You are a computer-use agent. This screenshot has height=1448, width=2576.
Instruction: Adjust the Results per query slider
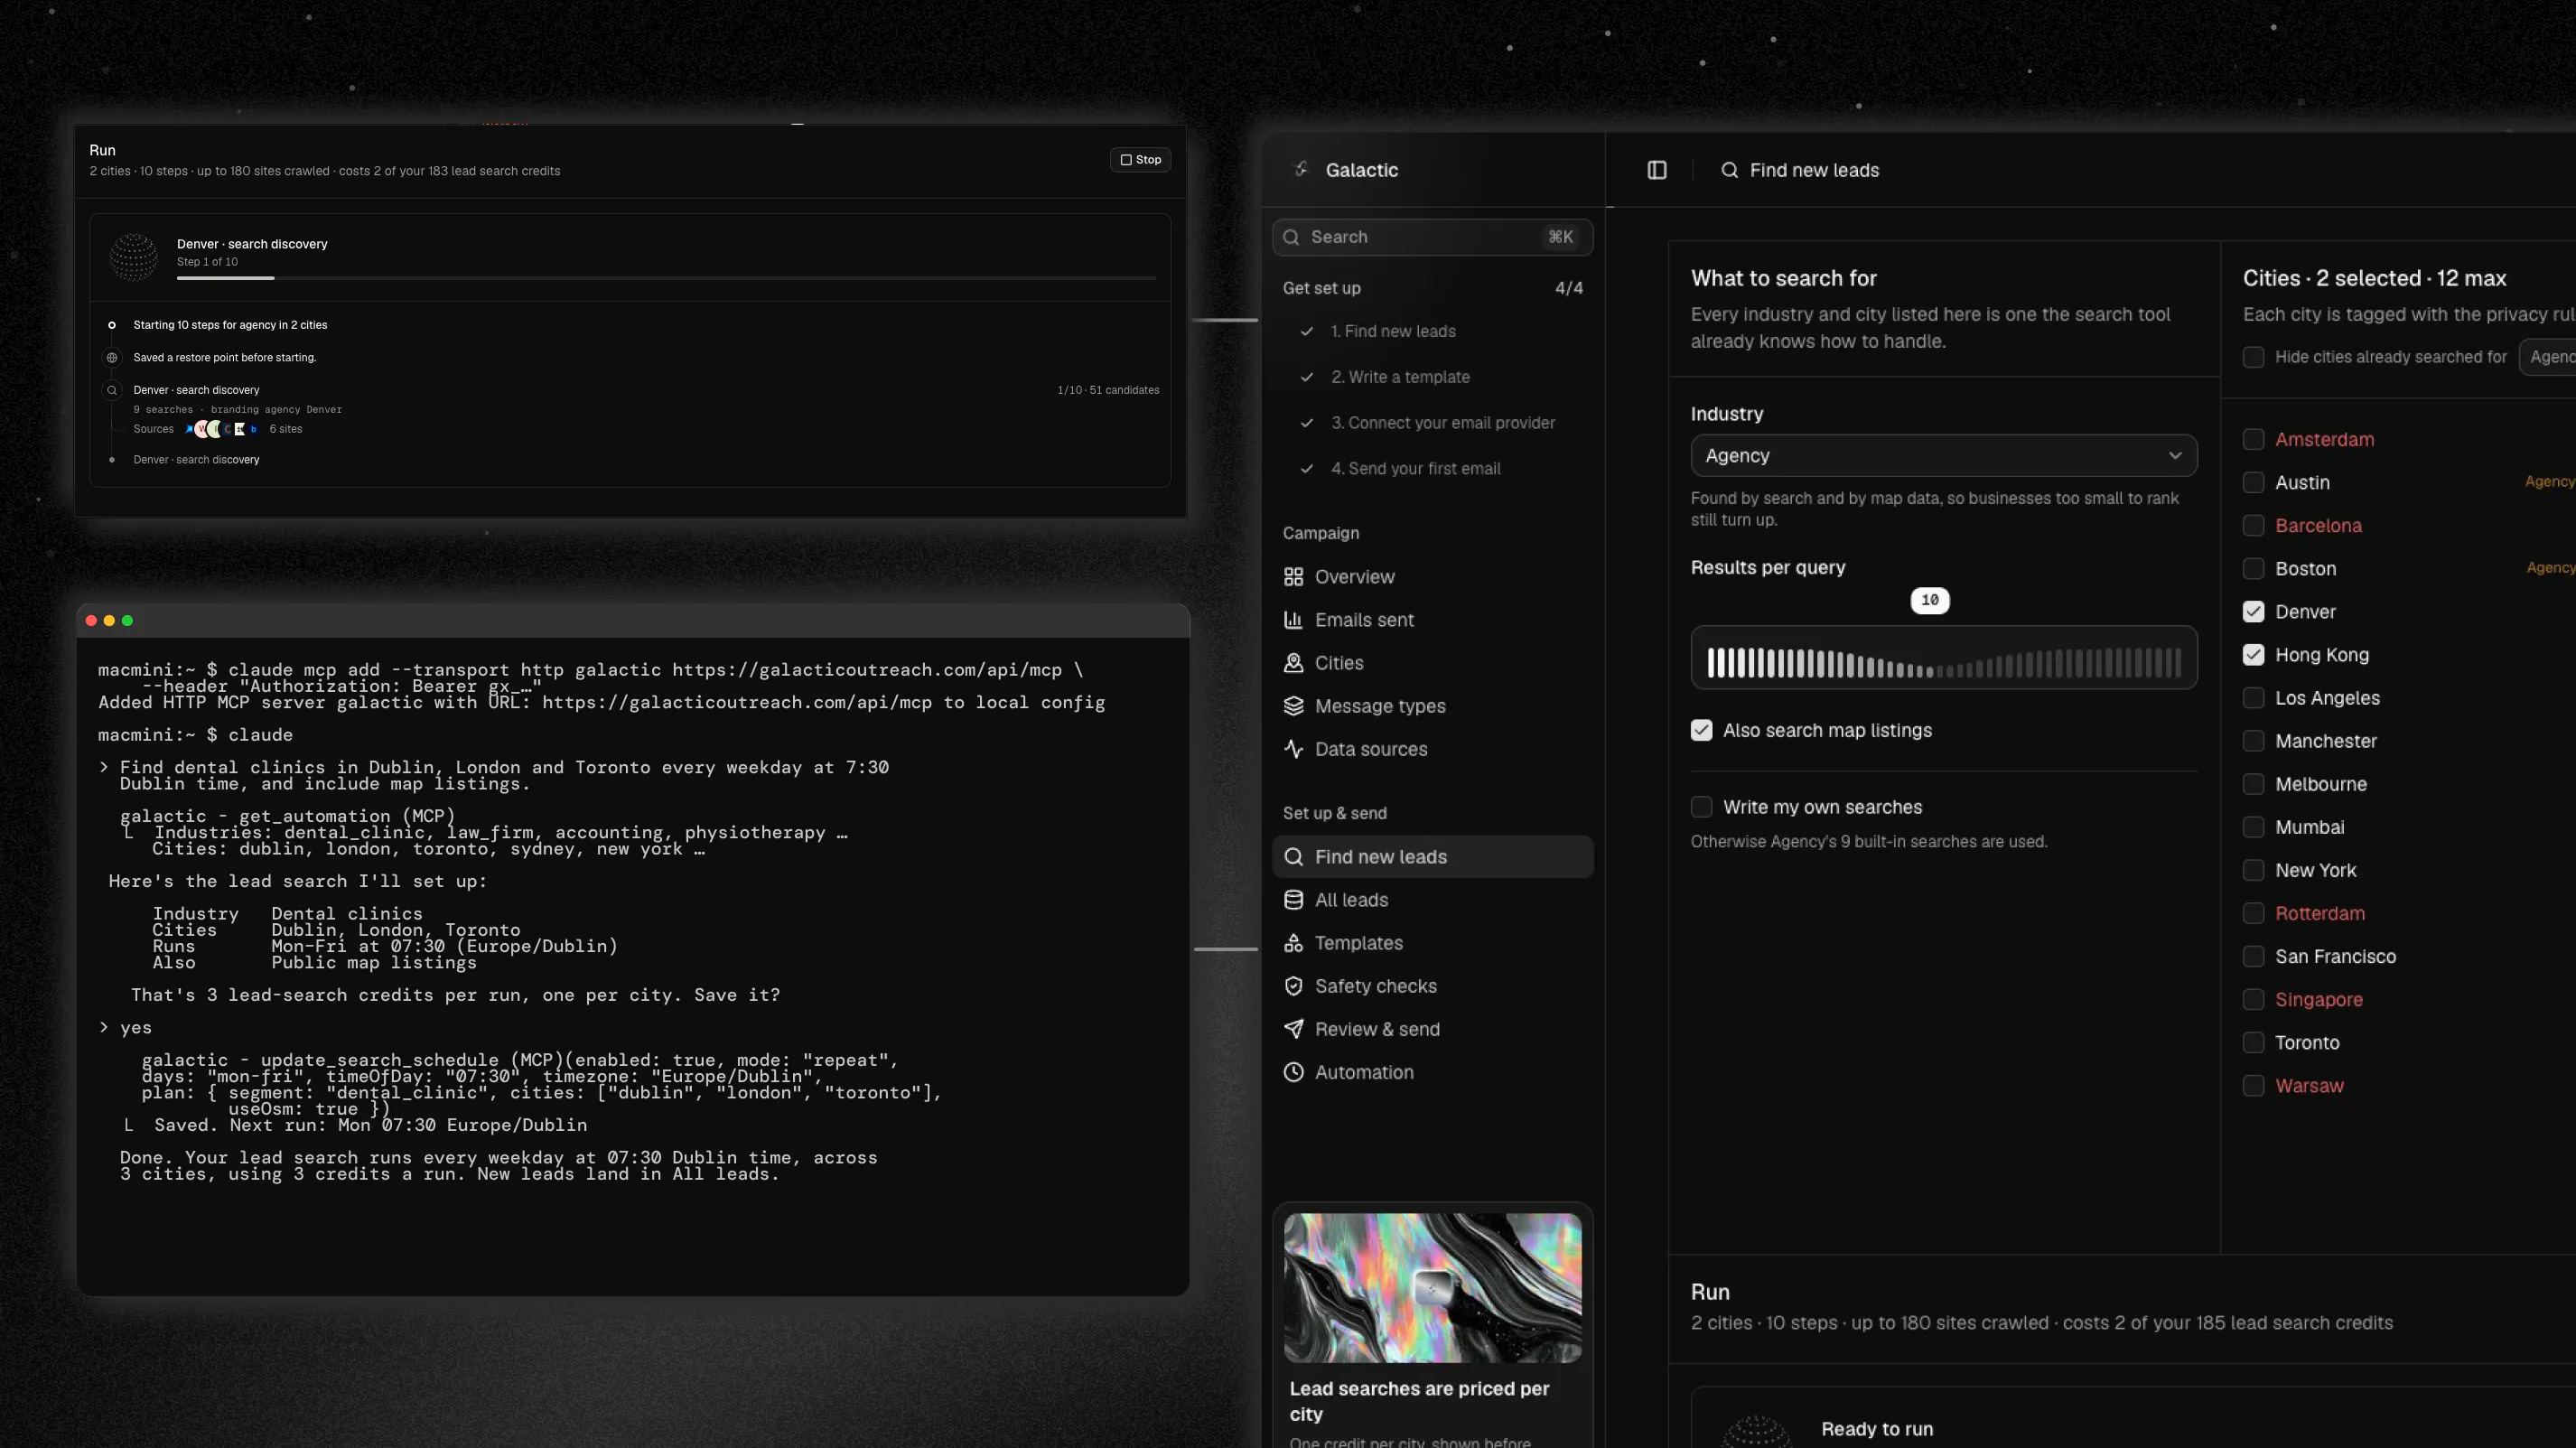[1943, 658]
